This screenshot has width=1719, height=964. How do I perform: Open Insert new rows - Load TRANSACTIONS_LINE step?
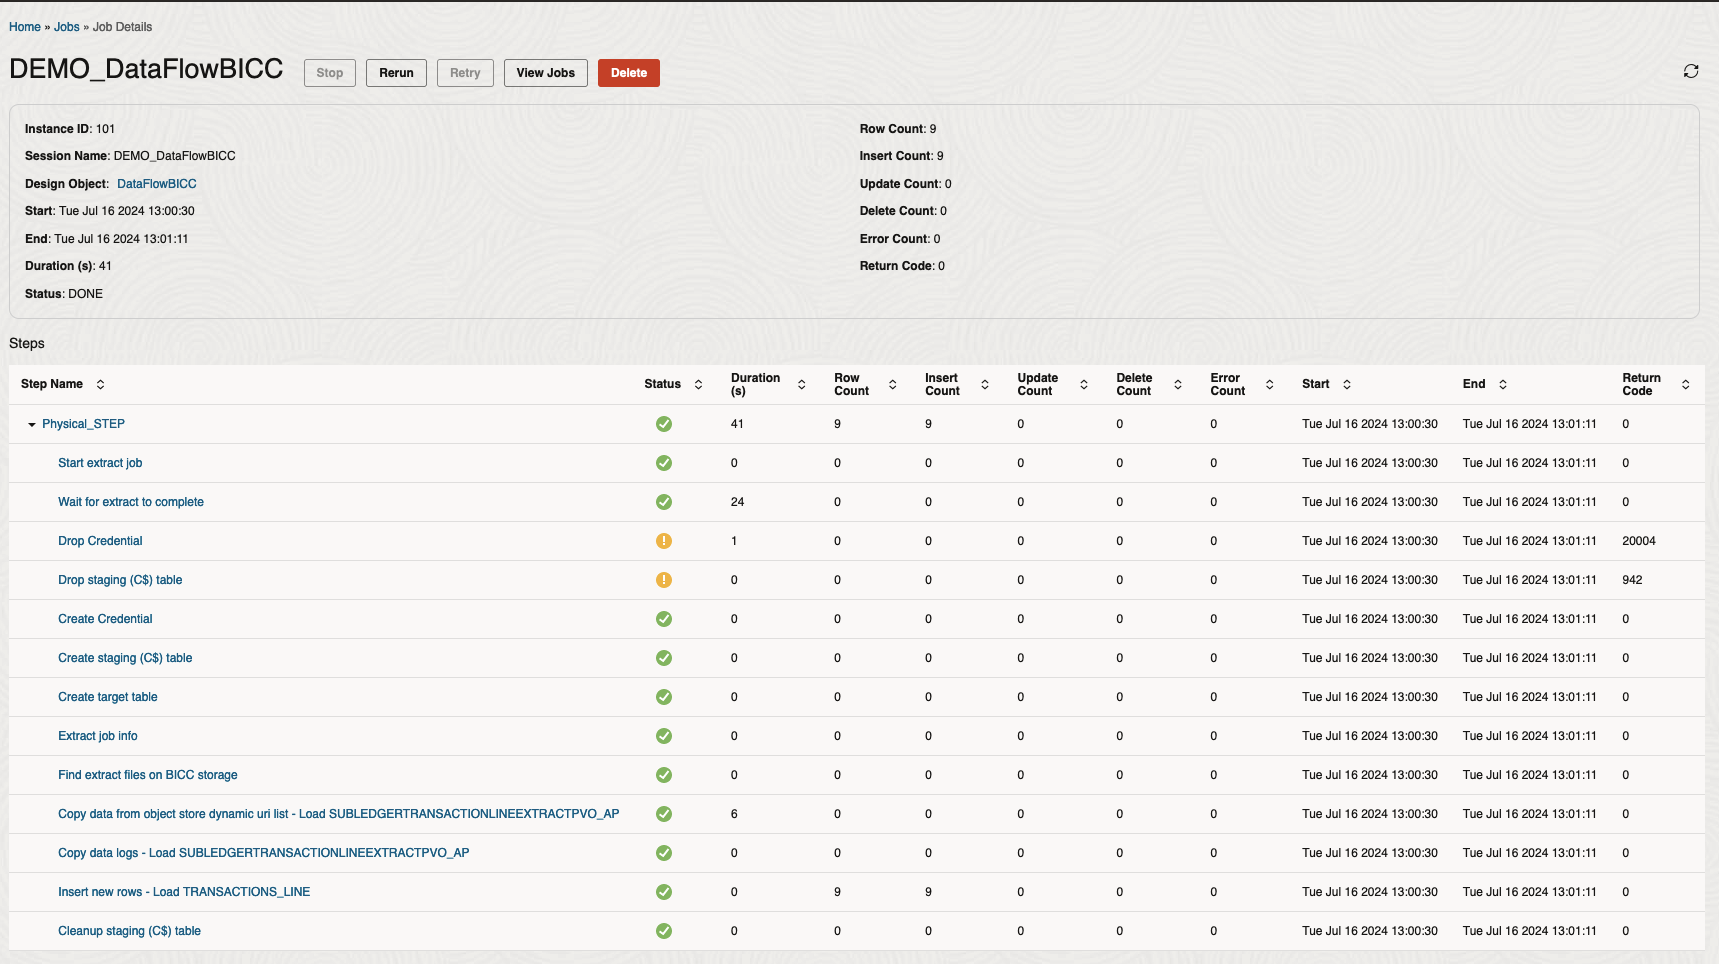(x=184, y=892)
